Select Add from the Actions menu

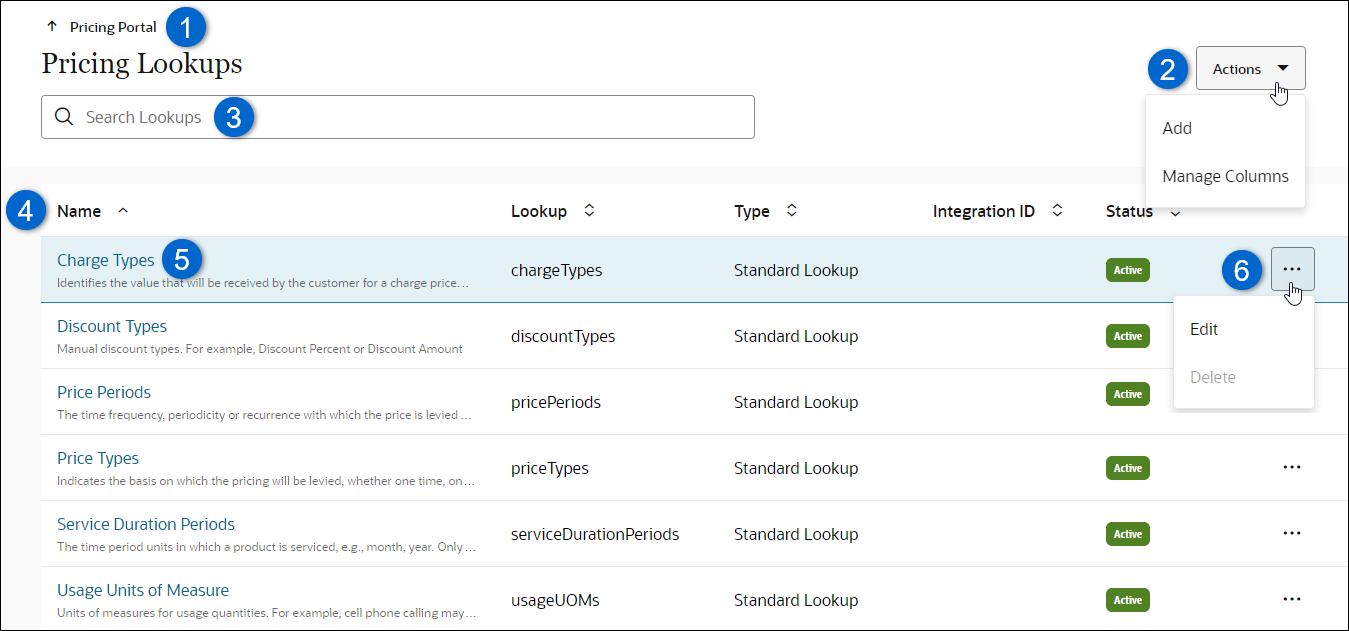coord(1177,128)
